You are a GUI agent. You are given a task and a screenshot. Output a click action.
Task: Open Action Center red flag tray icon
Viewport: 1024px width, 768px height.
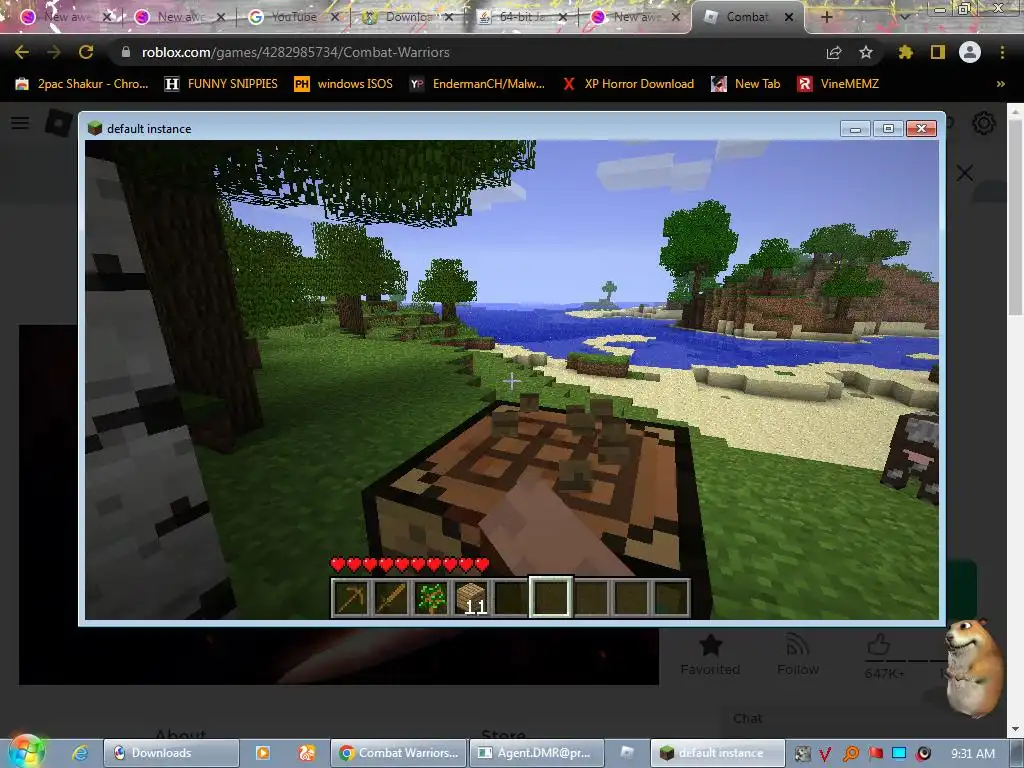(x=875, y=754)
